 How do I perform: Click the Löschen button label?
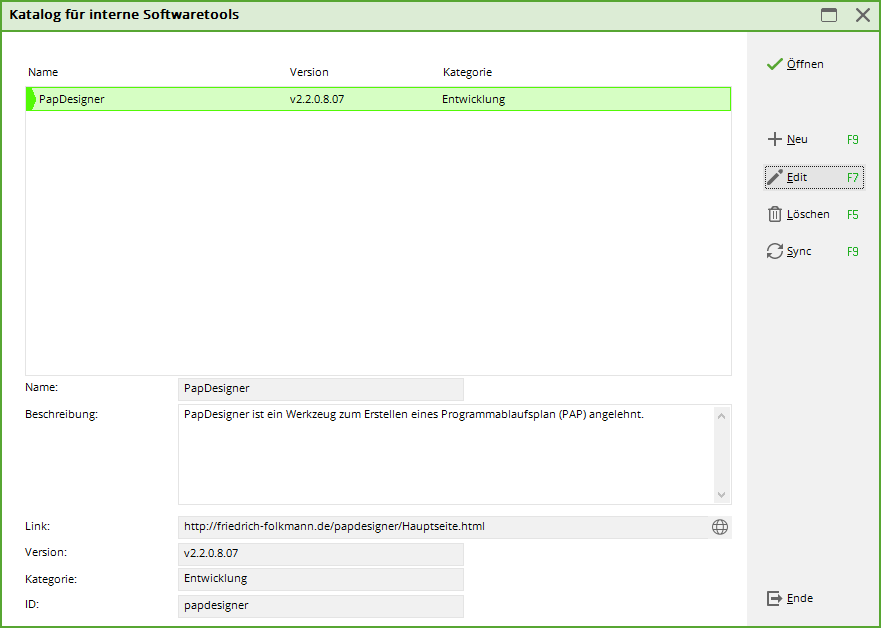[x=808, y=214]
